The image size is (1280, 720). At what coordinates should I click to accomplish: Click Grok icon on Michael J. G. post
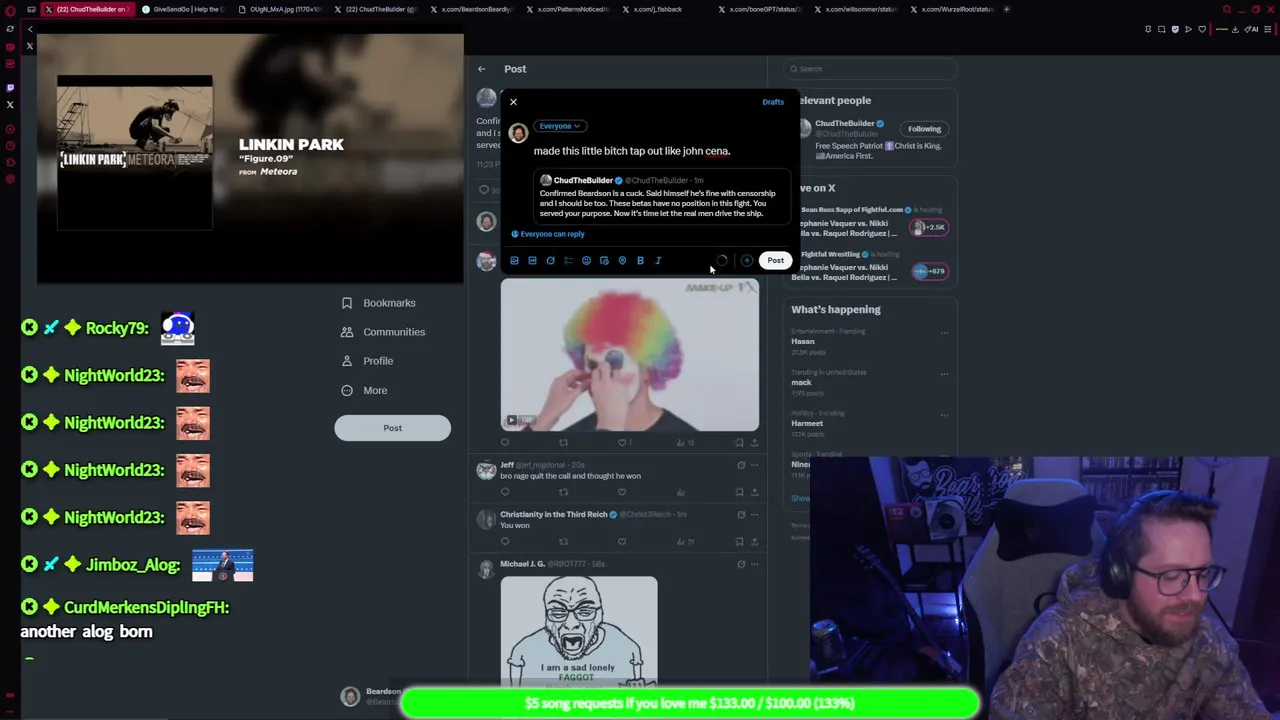741,564
